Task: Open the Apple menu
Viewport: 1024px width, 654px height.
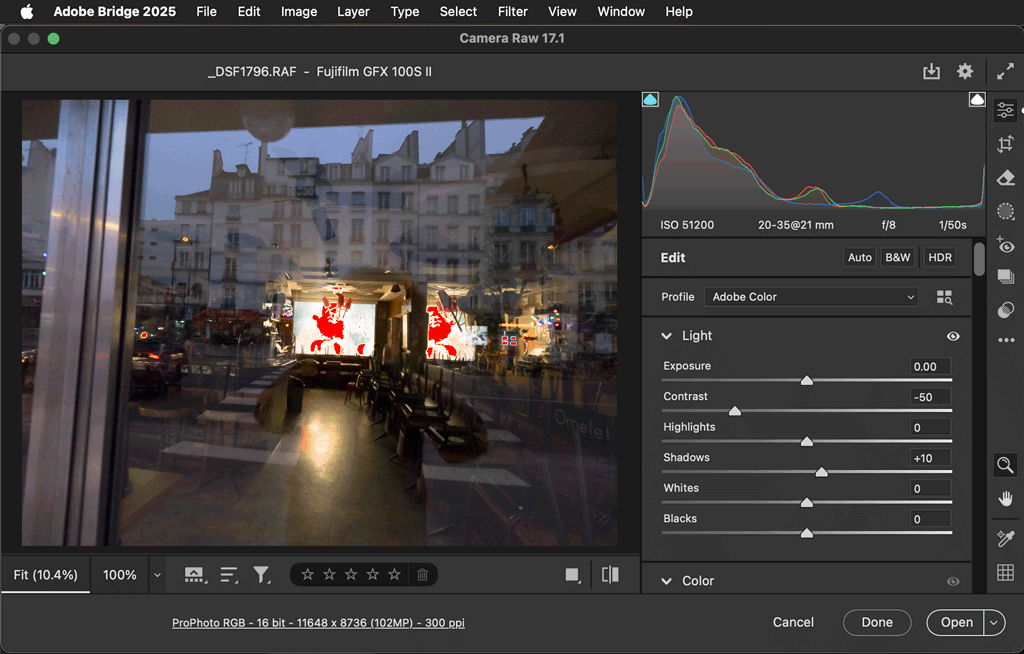Action: tap(27, 12)
